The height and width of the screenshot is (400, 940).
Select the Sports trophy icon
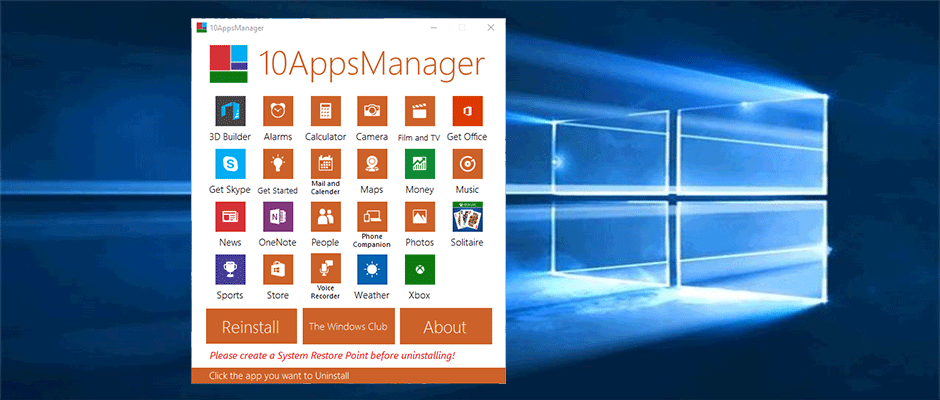tap(230, 269)
